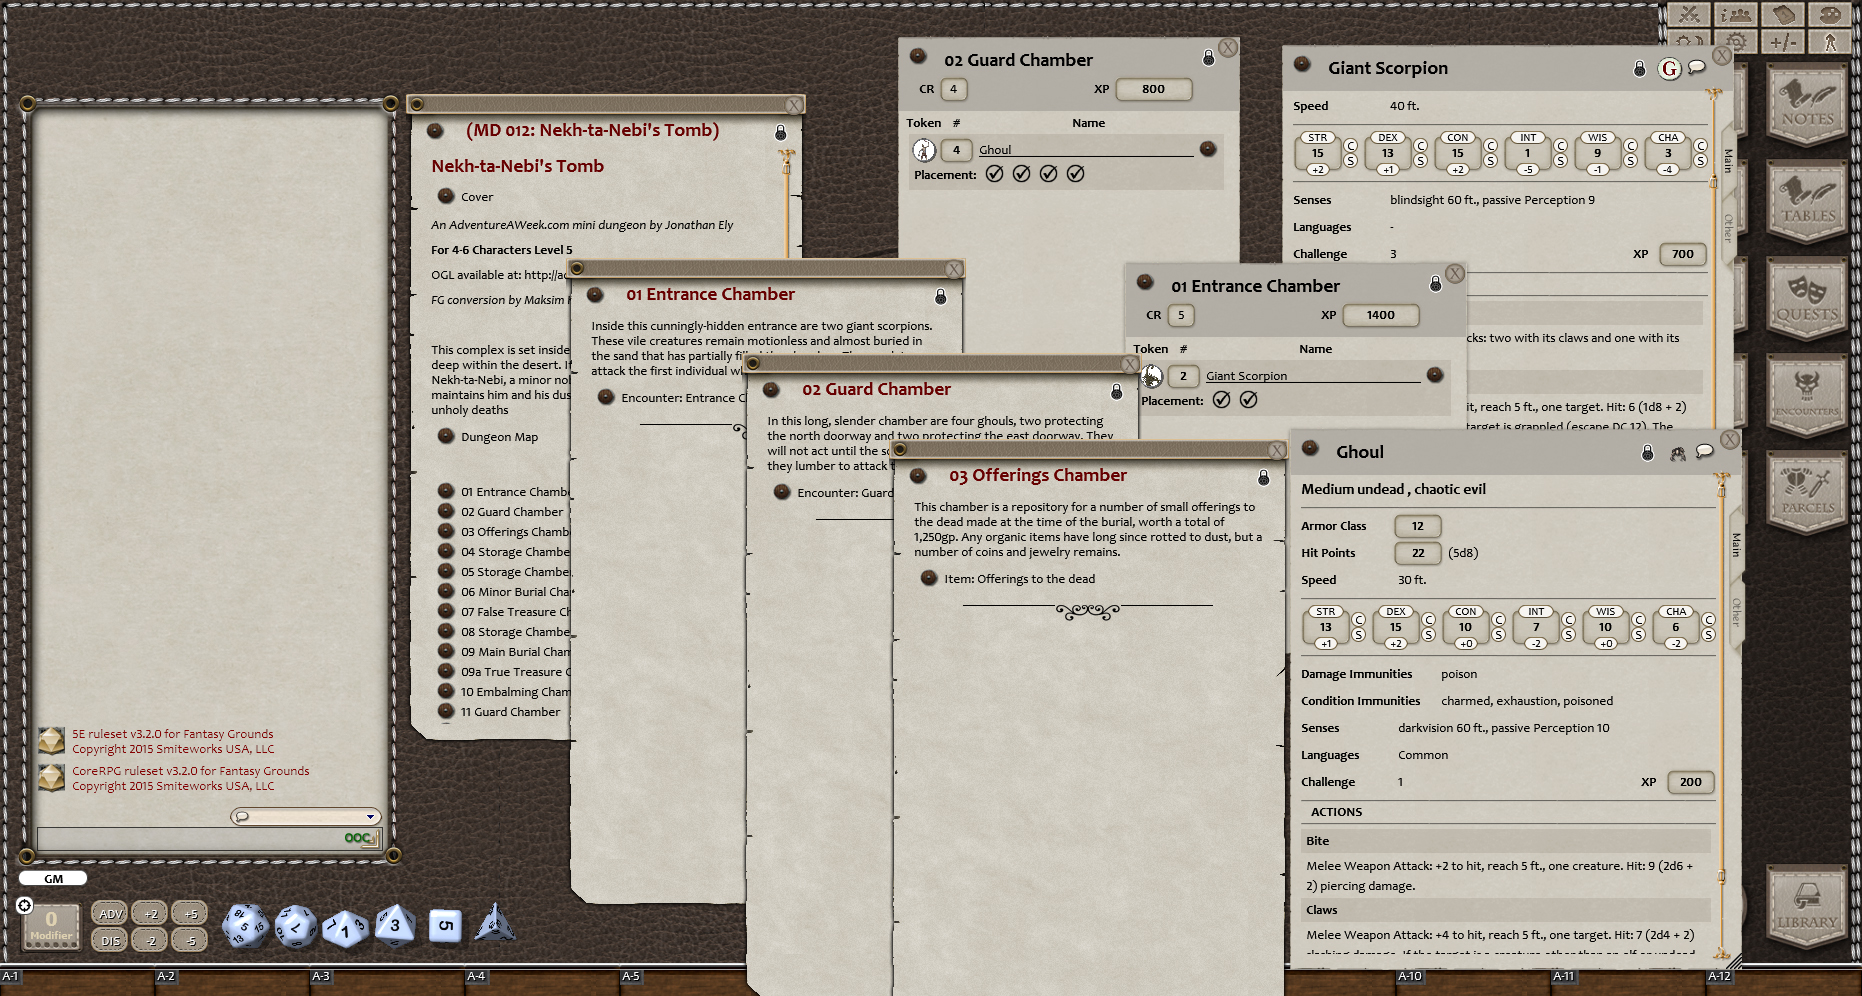Toggle the first Ghoul placement checkmark

click(994, 173)
